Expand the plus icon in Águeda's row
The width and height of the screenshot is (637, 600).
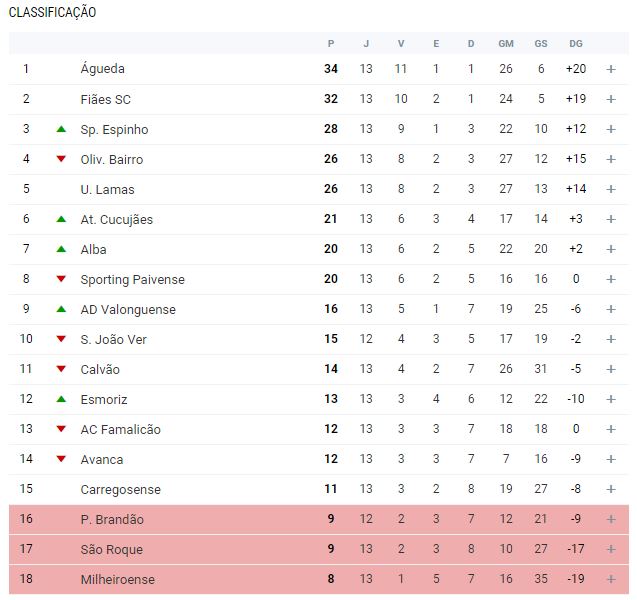[610, 69]
